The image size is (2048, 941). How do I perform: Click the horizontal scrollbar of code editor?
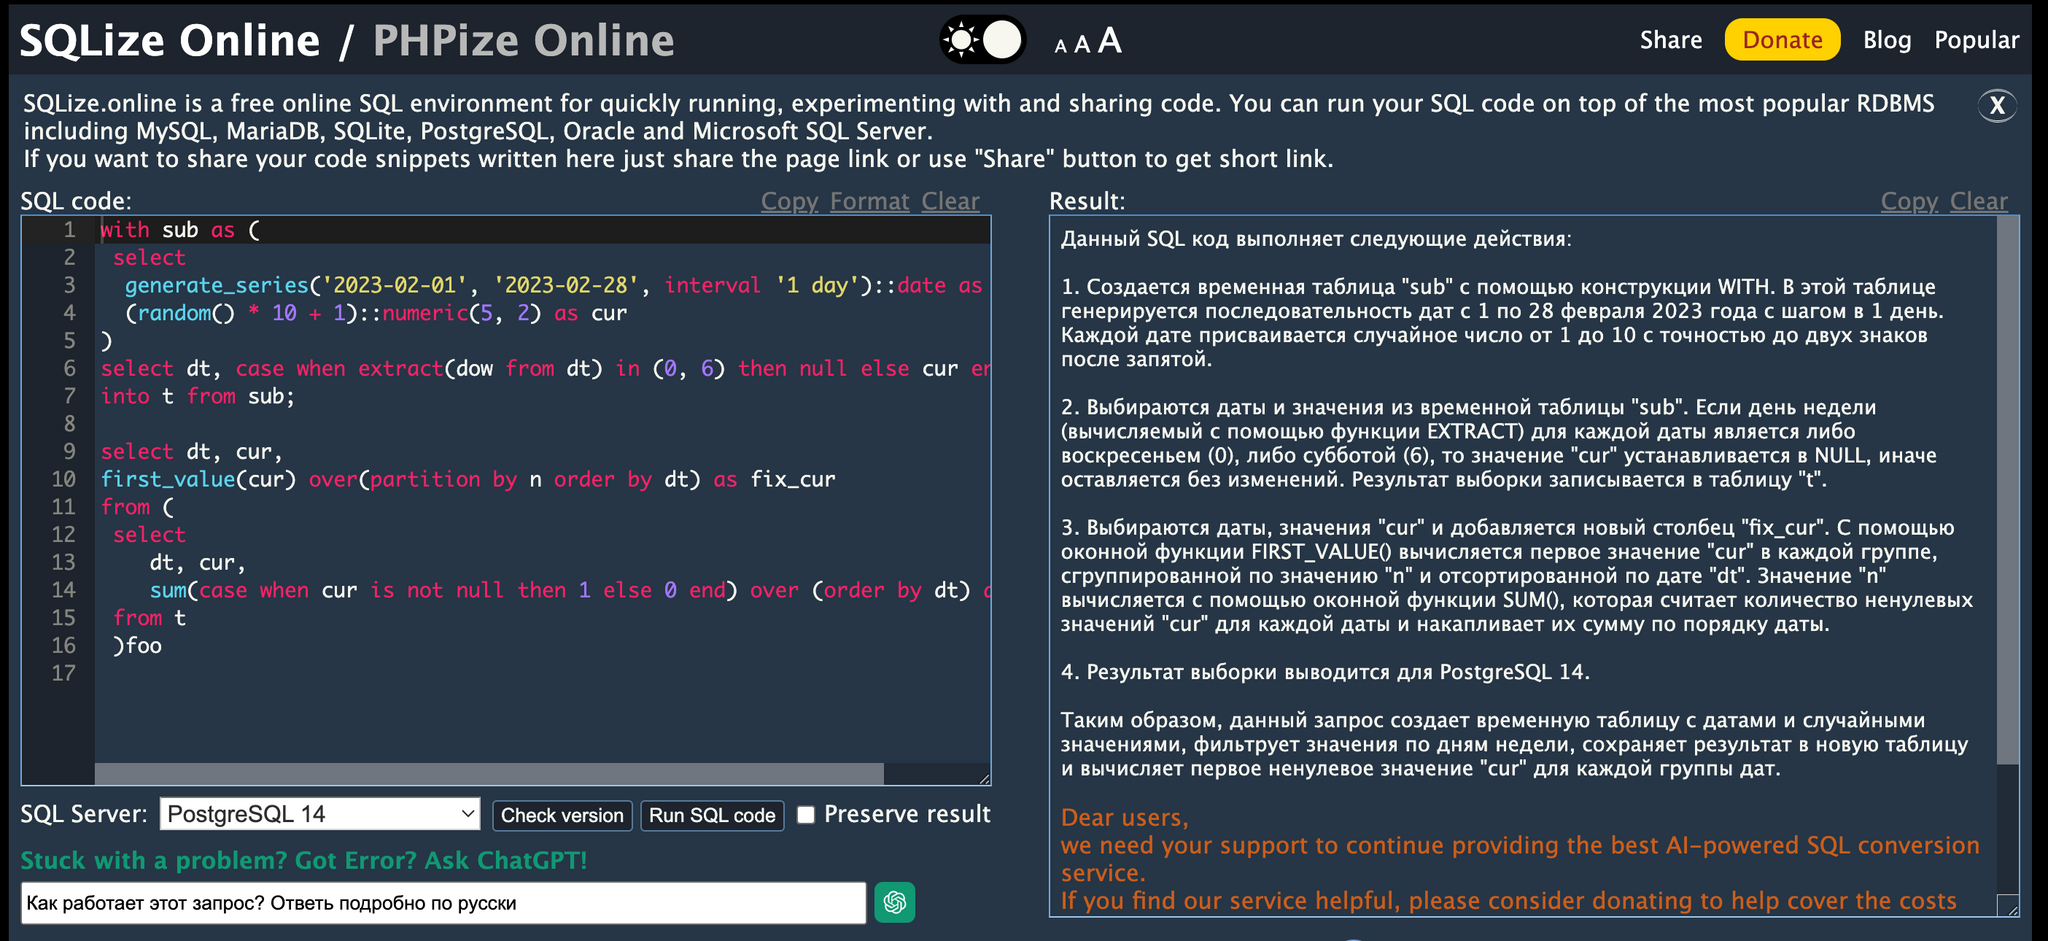tap(489, 774)
